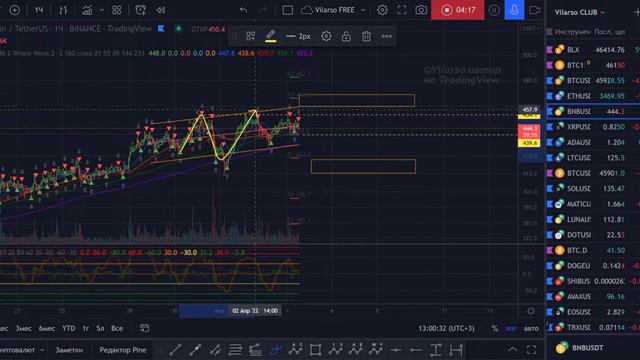
Task: Set the range to 3мес
Action: pyautogui.click(x=24, y=328)
